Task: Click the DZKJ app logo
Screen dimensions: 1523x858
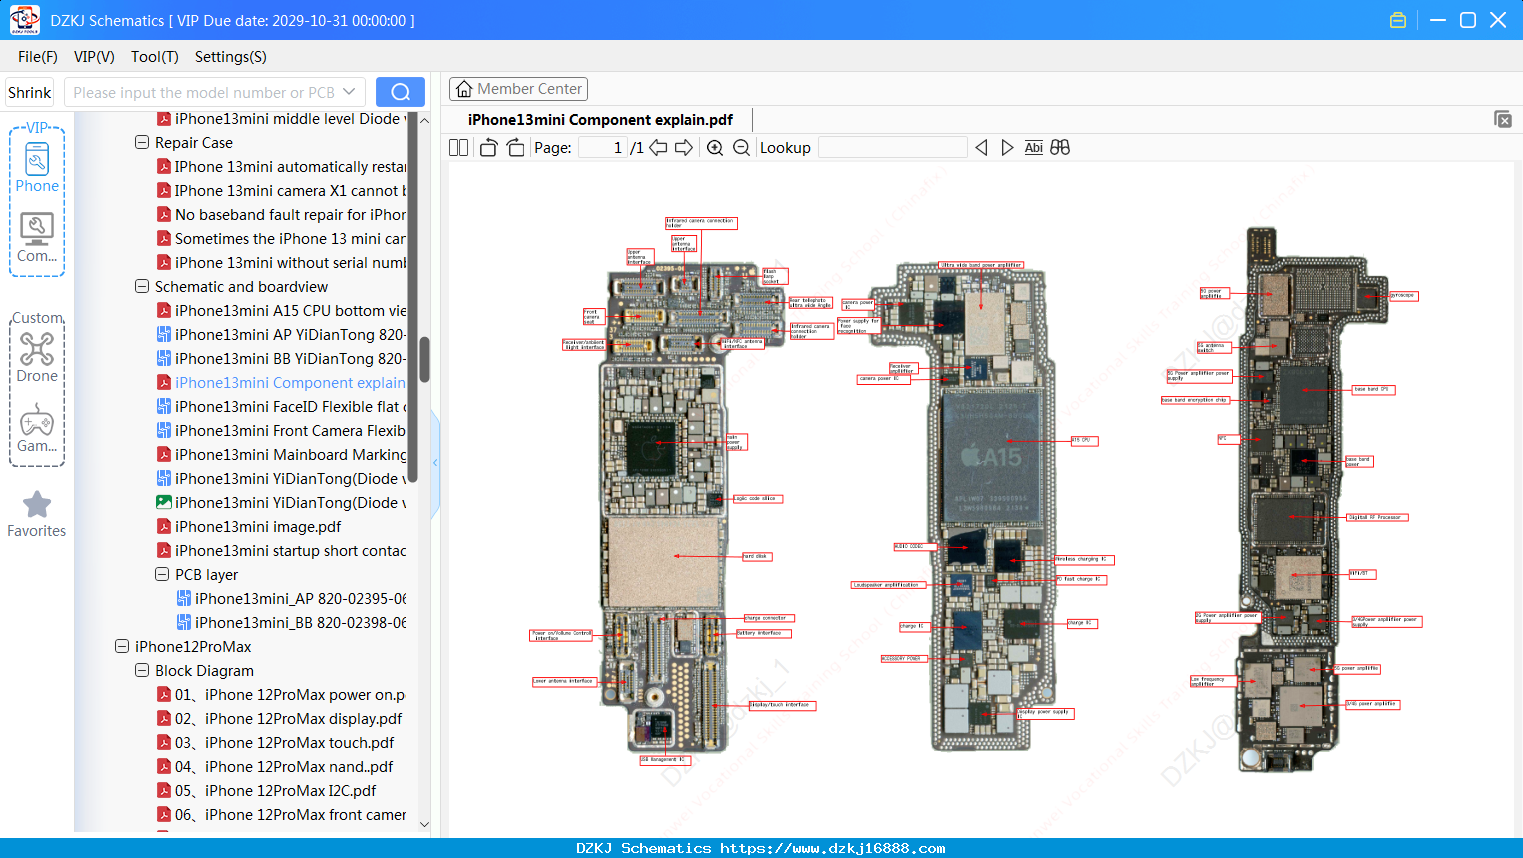Action: pyautogui.click(x=24, y=20)
